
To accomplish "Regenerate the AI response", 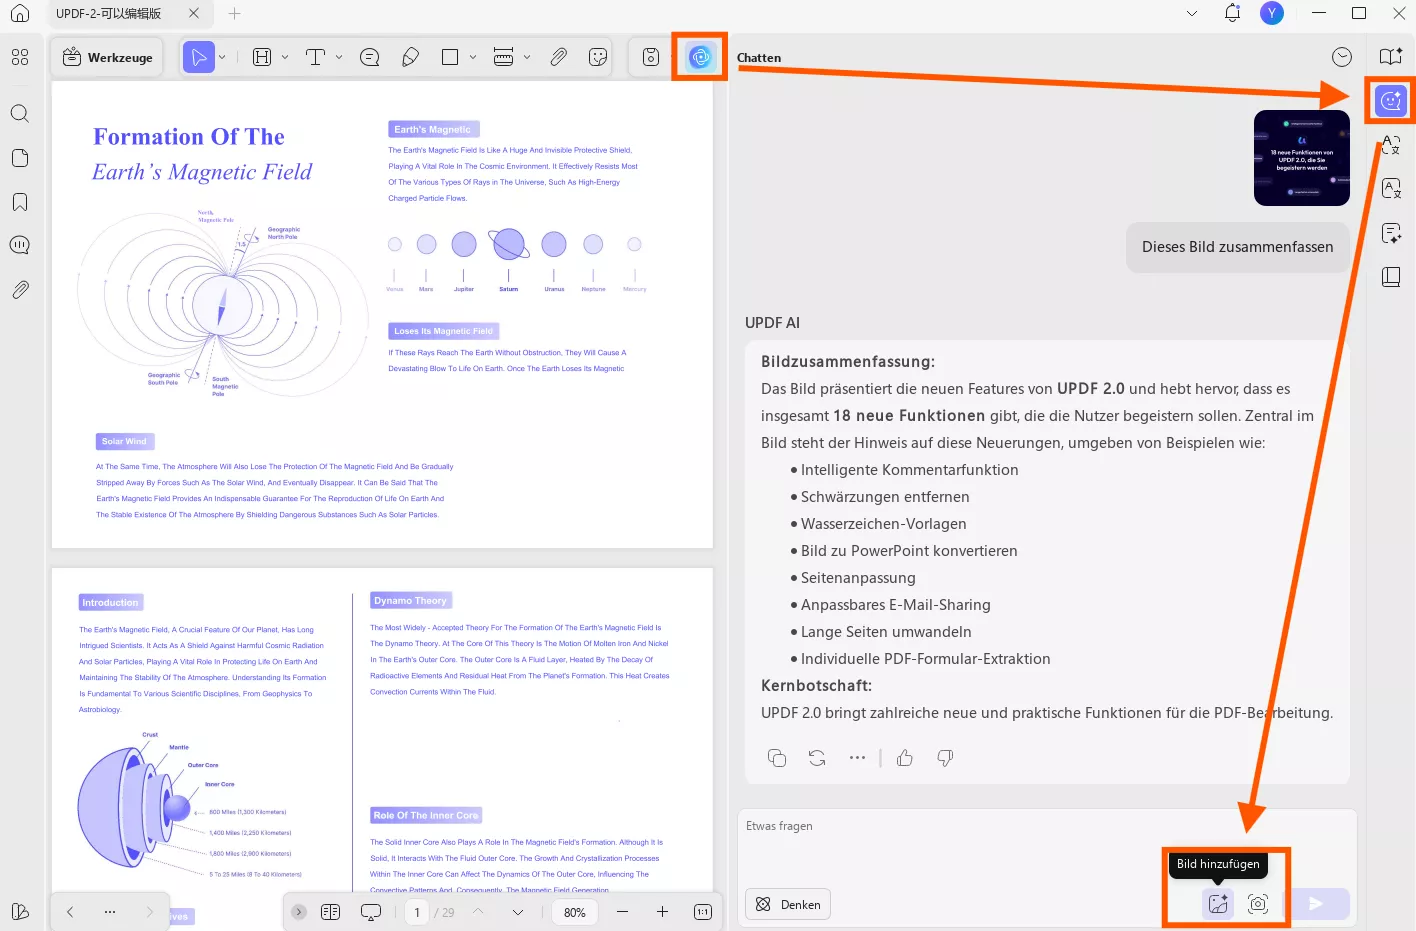I will [817, 758].
